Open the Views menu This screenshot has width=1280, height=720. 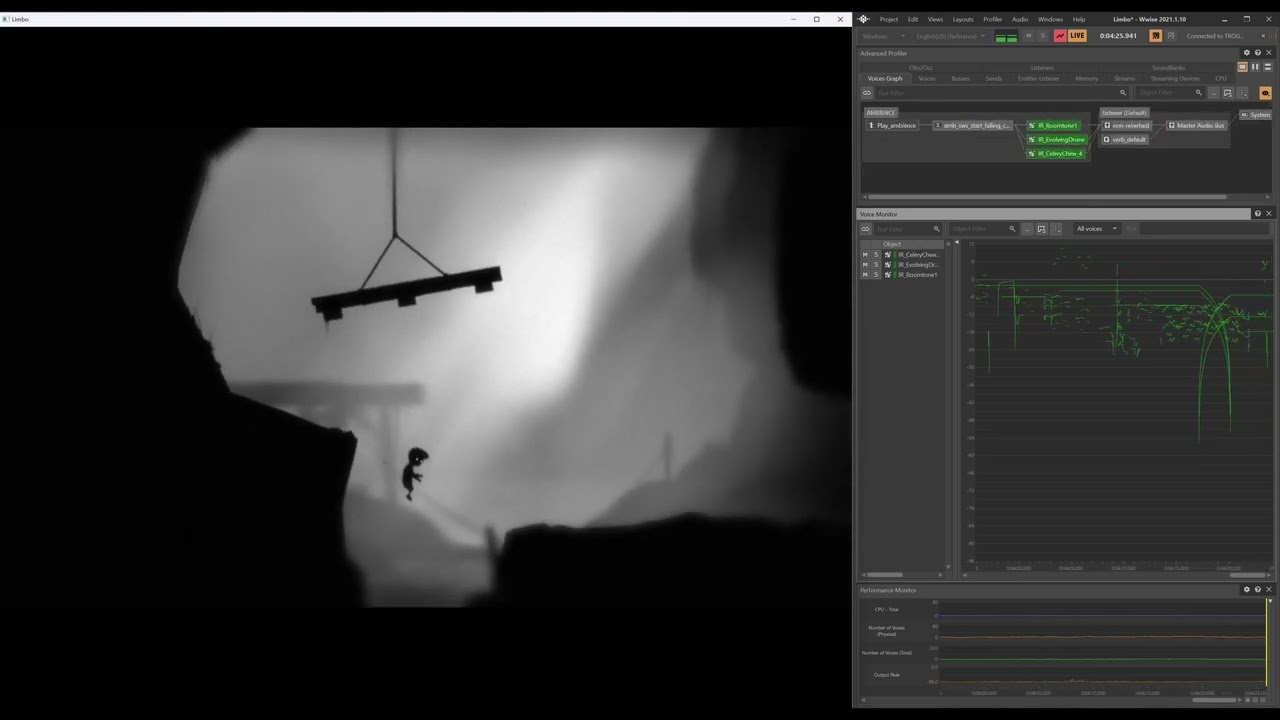[935, 19]
